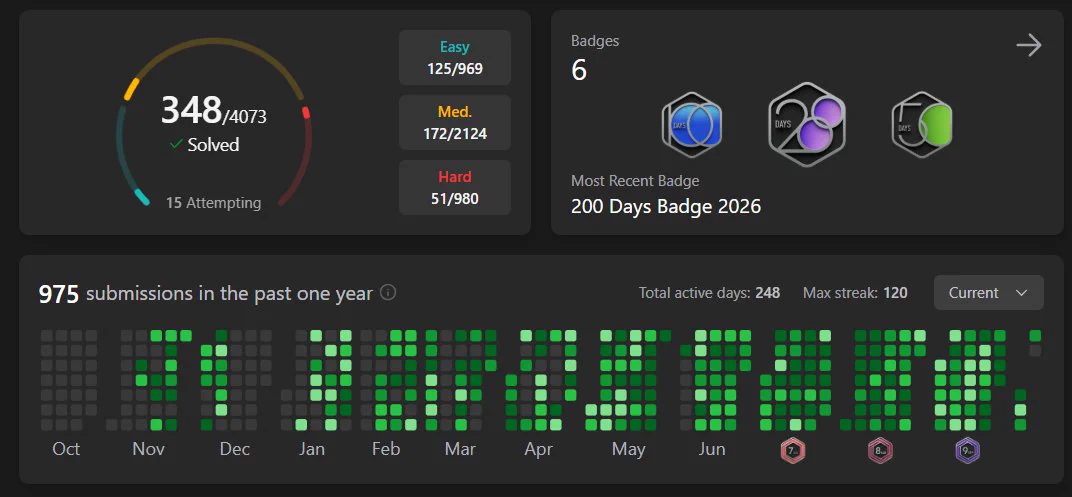The image size is (1072, 497).
Task: Click the 15 Attempting label
Action: tap(213, 203)
